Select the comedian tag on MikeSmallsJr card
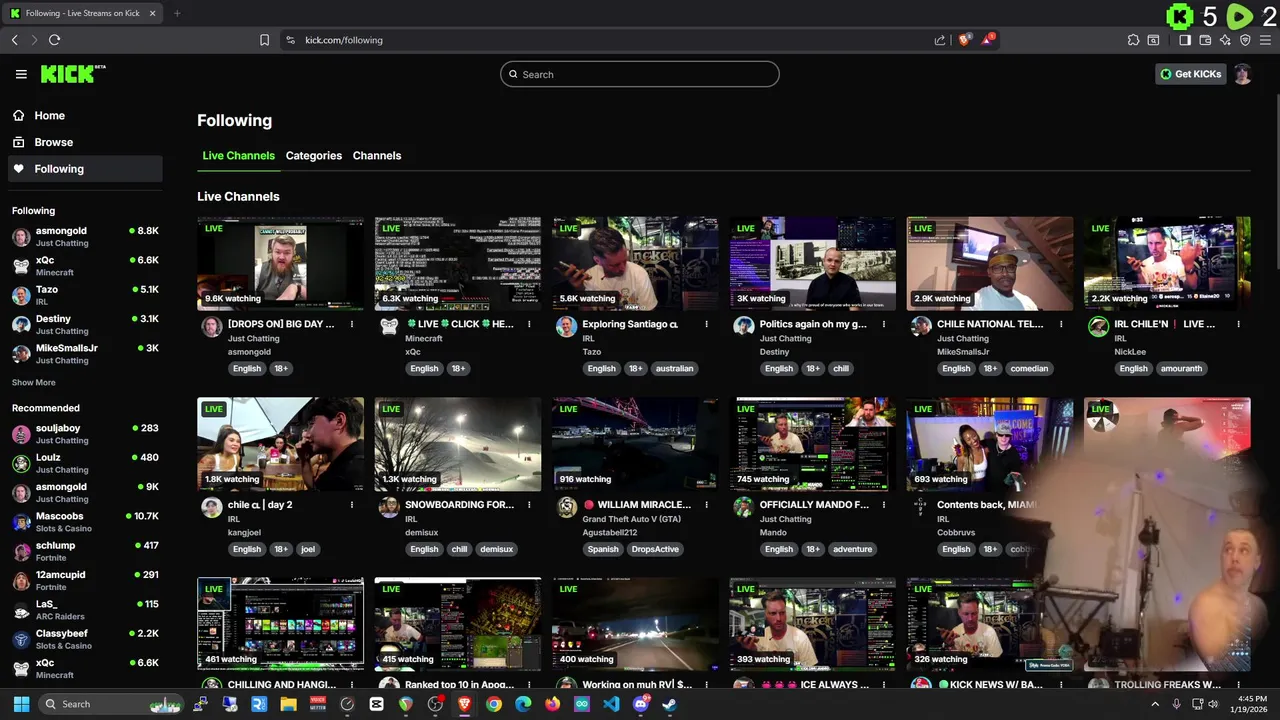1280x720 pixels. click(1029, 368)
